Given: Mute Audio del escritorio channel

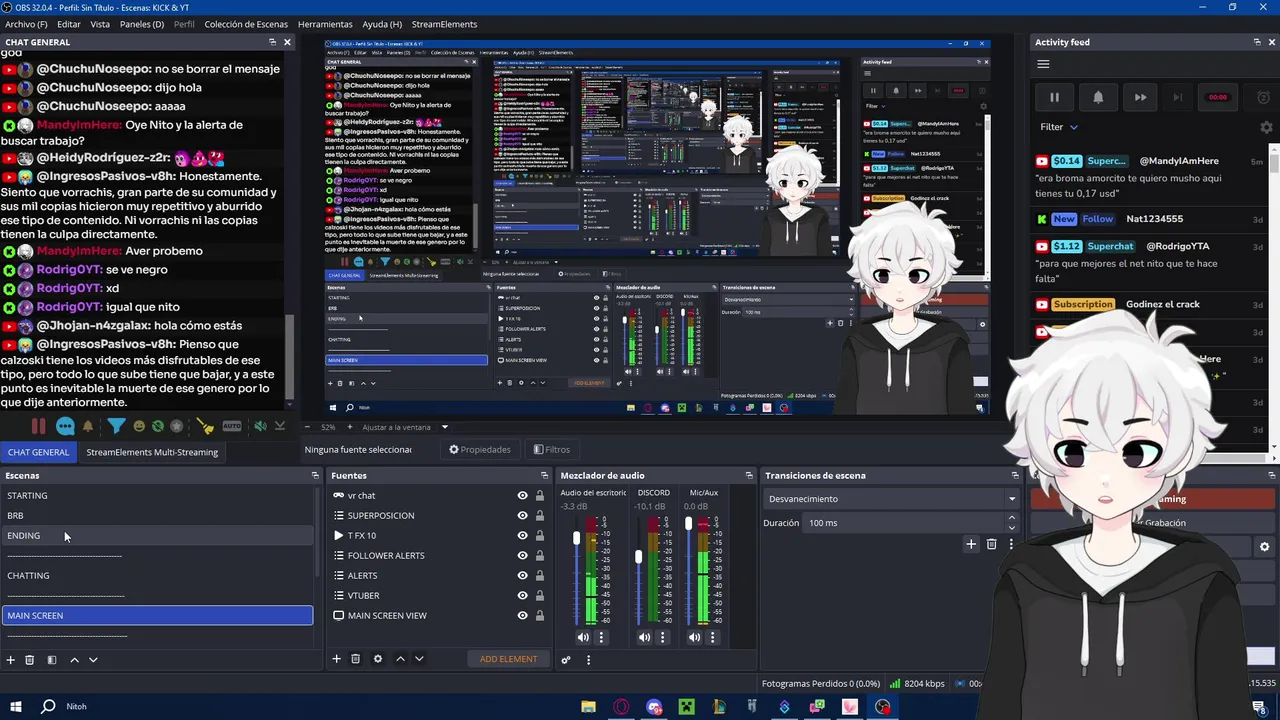Looking at the screenshot, I should [583, 637].
